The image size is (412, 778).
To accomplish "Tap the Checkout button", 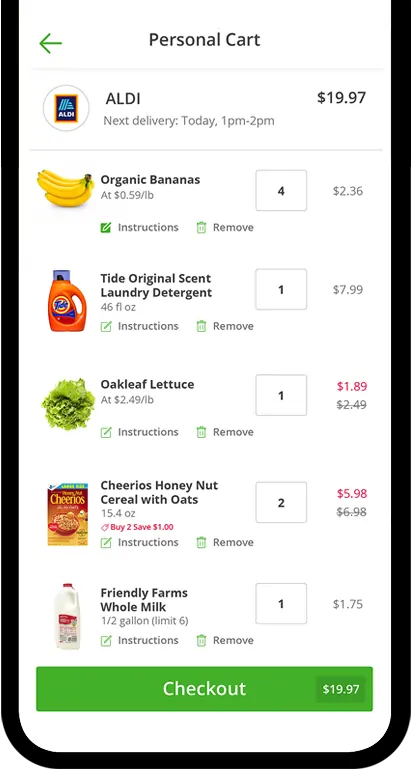I will tap(204, 689).
